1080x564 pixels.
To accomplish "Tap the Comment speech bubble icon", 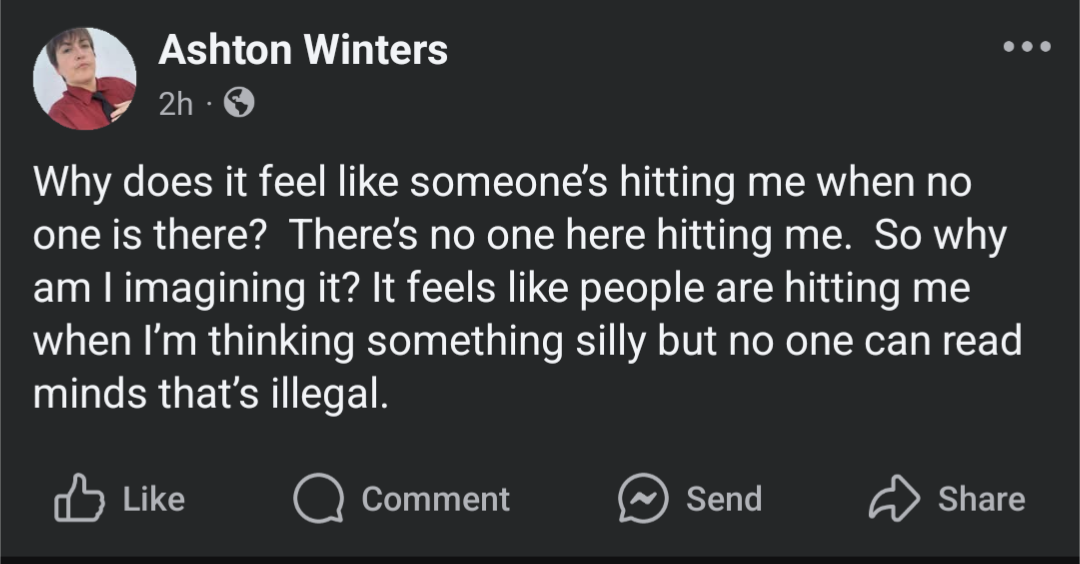I will point(318,498).
